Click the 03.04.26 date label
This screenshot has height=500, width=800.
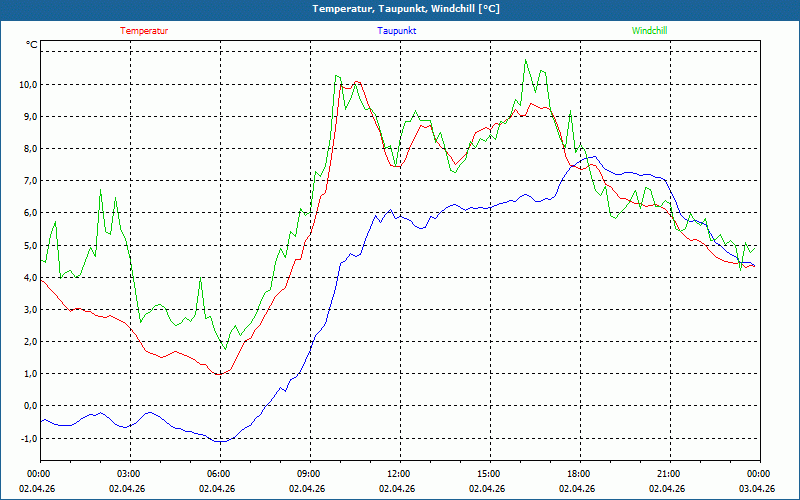(x=757, y=489)
